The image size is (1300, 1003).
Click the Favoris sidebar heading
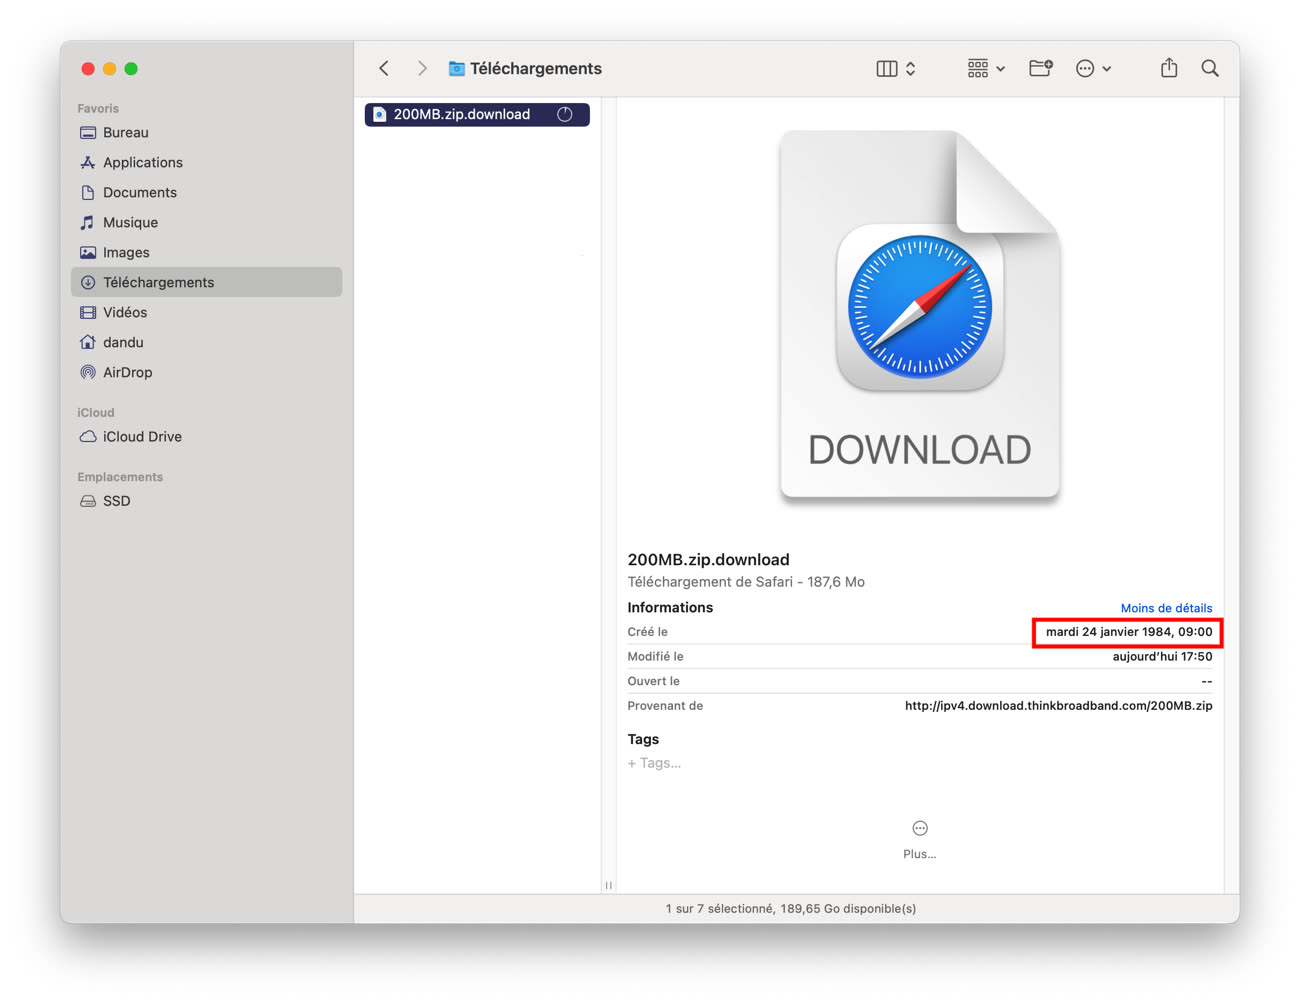98,108
